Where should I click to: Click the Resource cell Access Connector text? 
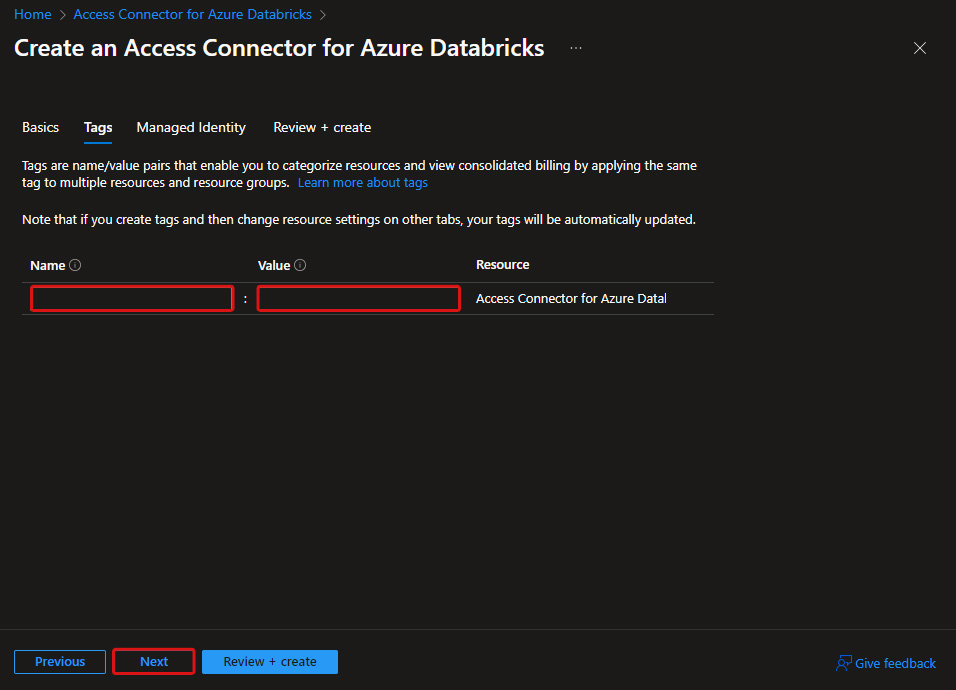pyautogui.click(x=571, y=299)
